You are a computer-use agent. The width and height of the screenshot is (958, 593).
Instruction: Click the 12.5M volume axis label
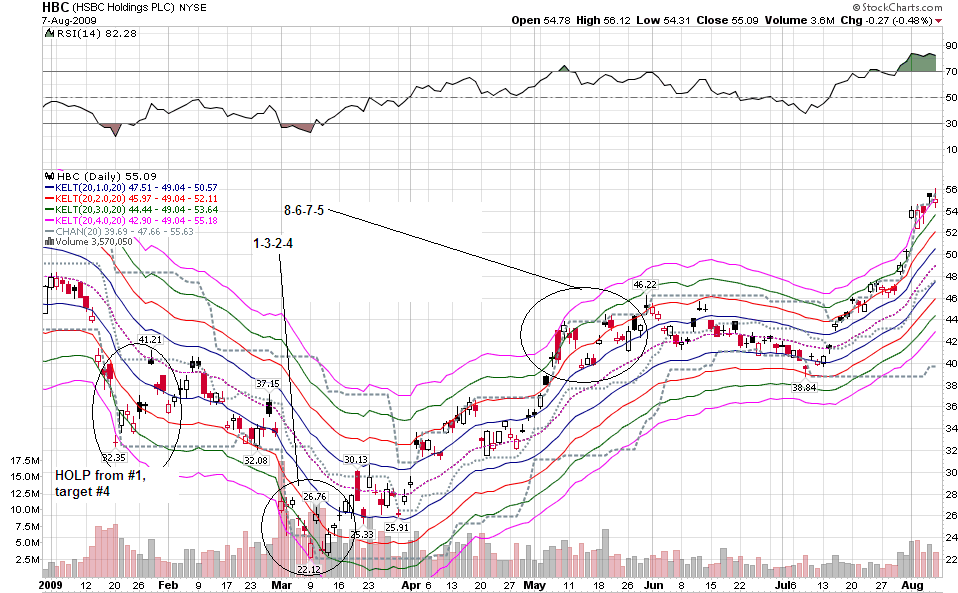click(25, 493)
